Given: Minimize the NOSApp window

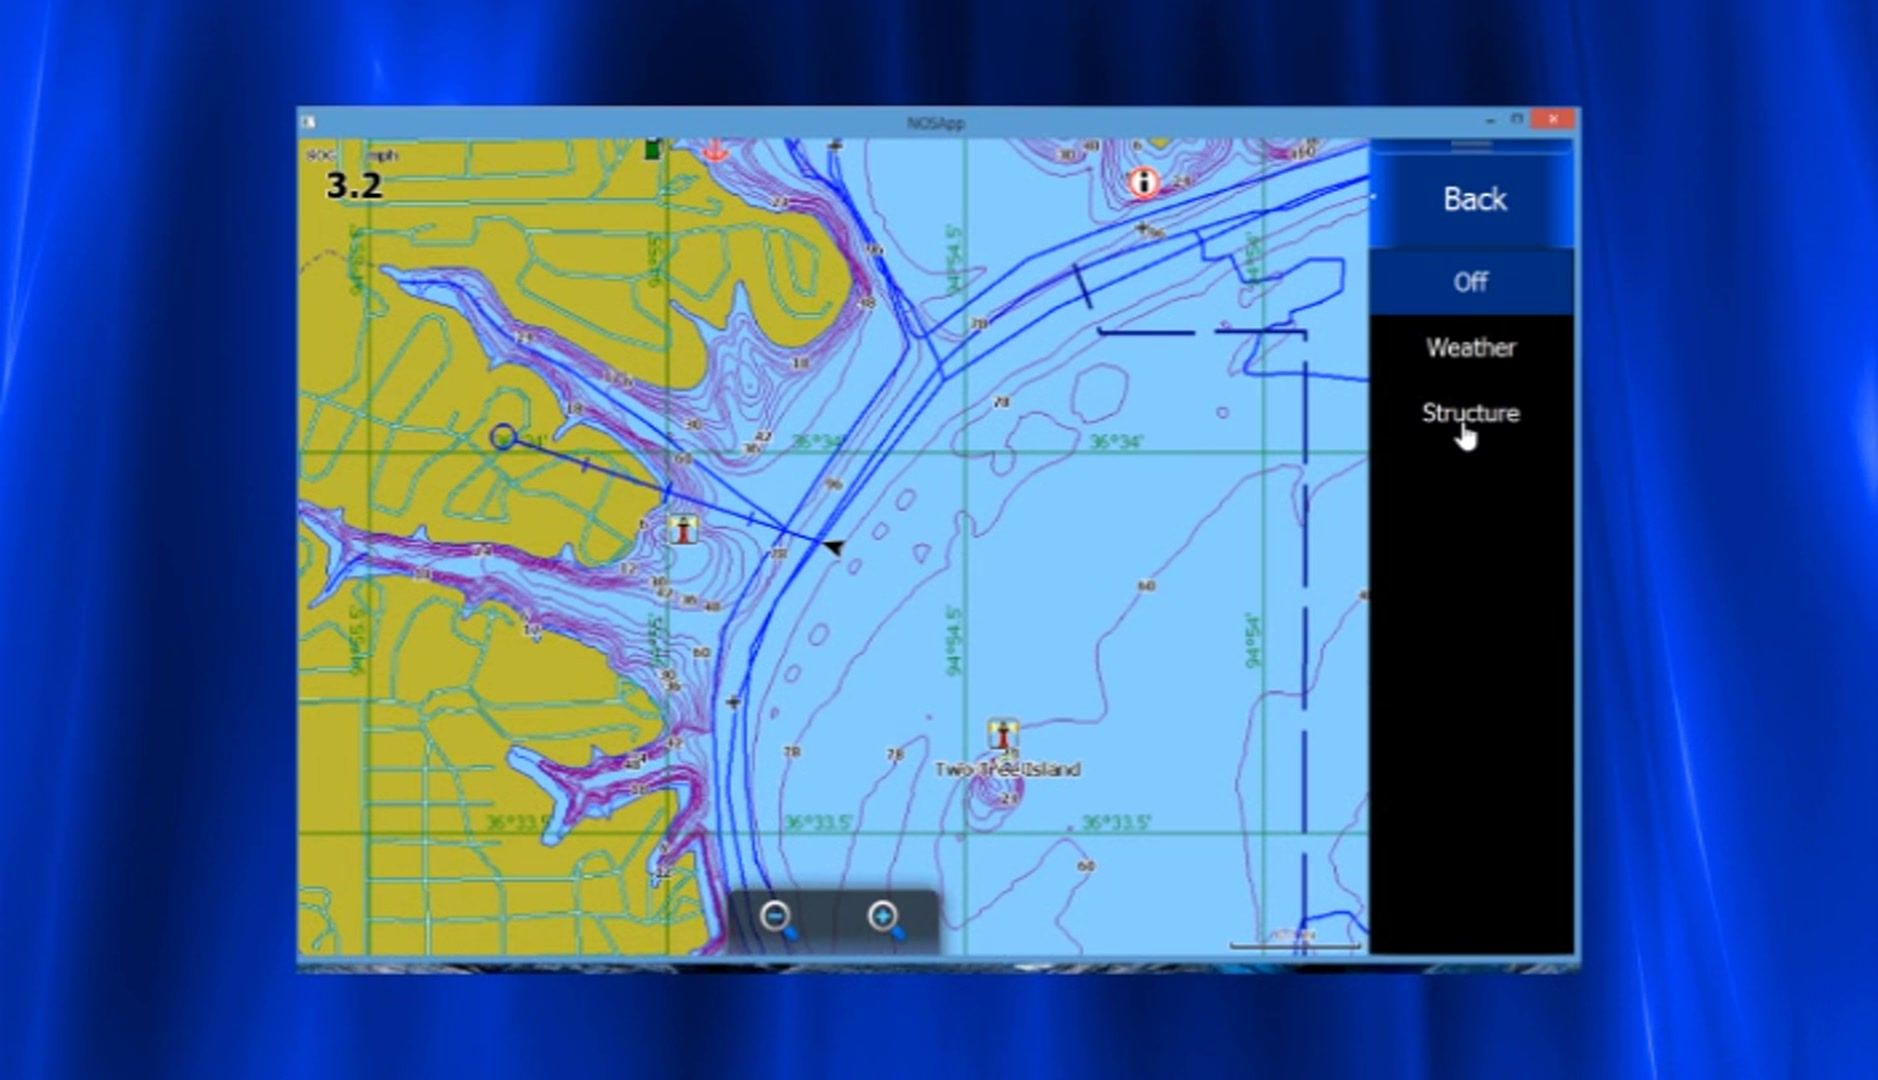Looking at the screenshot, I should point(1491,120).
